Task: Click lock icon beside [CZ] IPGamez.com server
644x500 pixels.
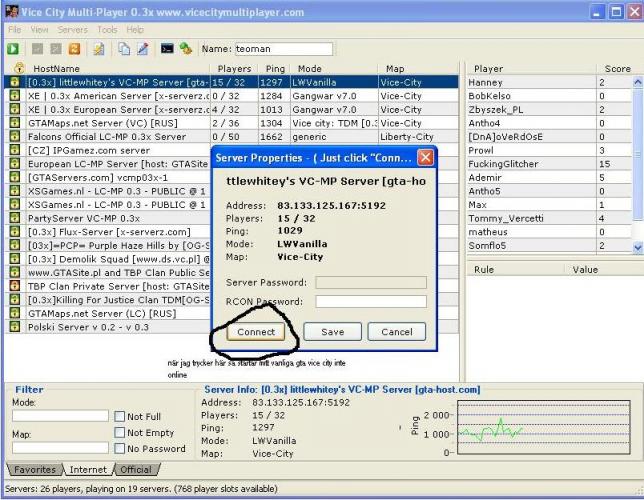Action: (x=15, y=150)
